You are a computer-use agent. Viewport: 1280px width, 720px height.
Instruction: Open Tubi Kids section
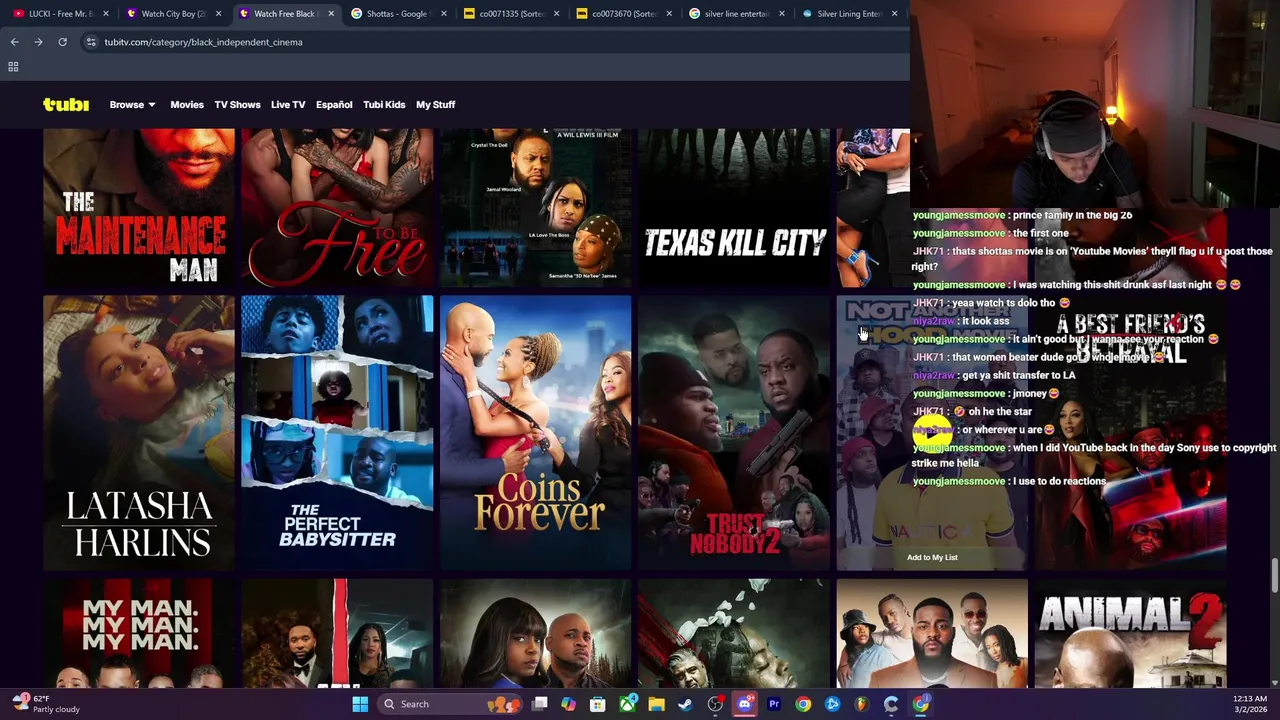point(384,104)
